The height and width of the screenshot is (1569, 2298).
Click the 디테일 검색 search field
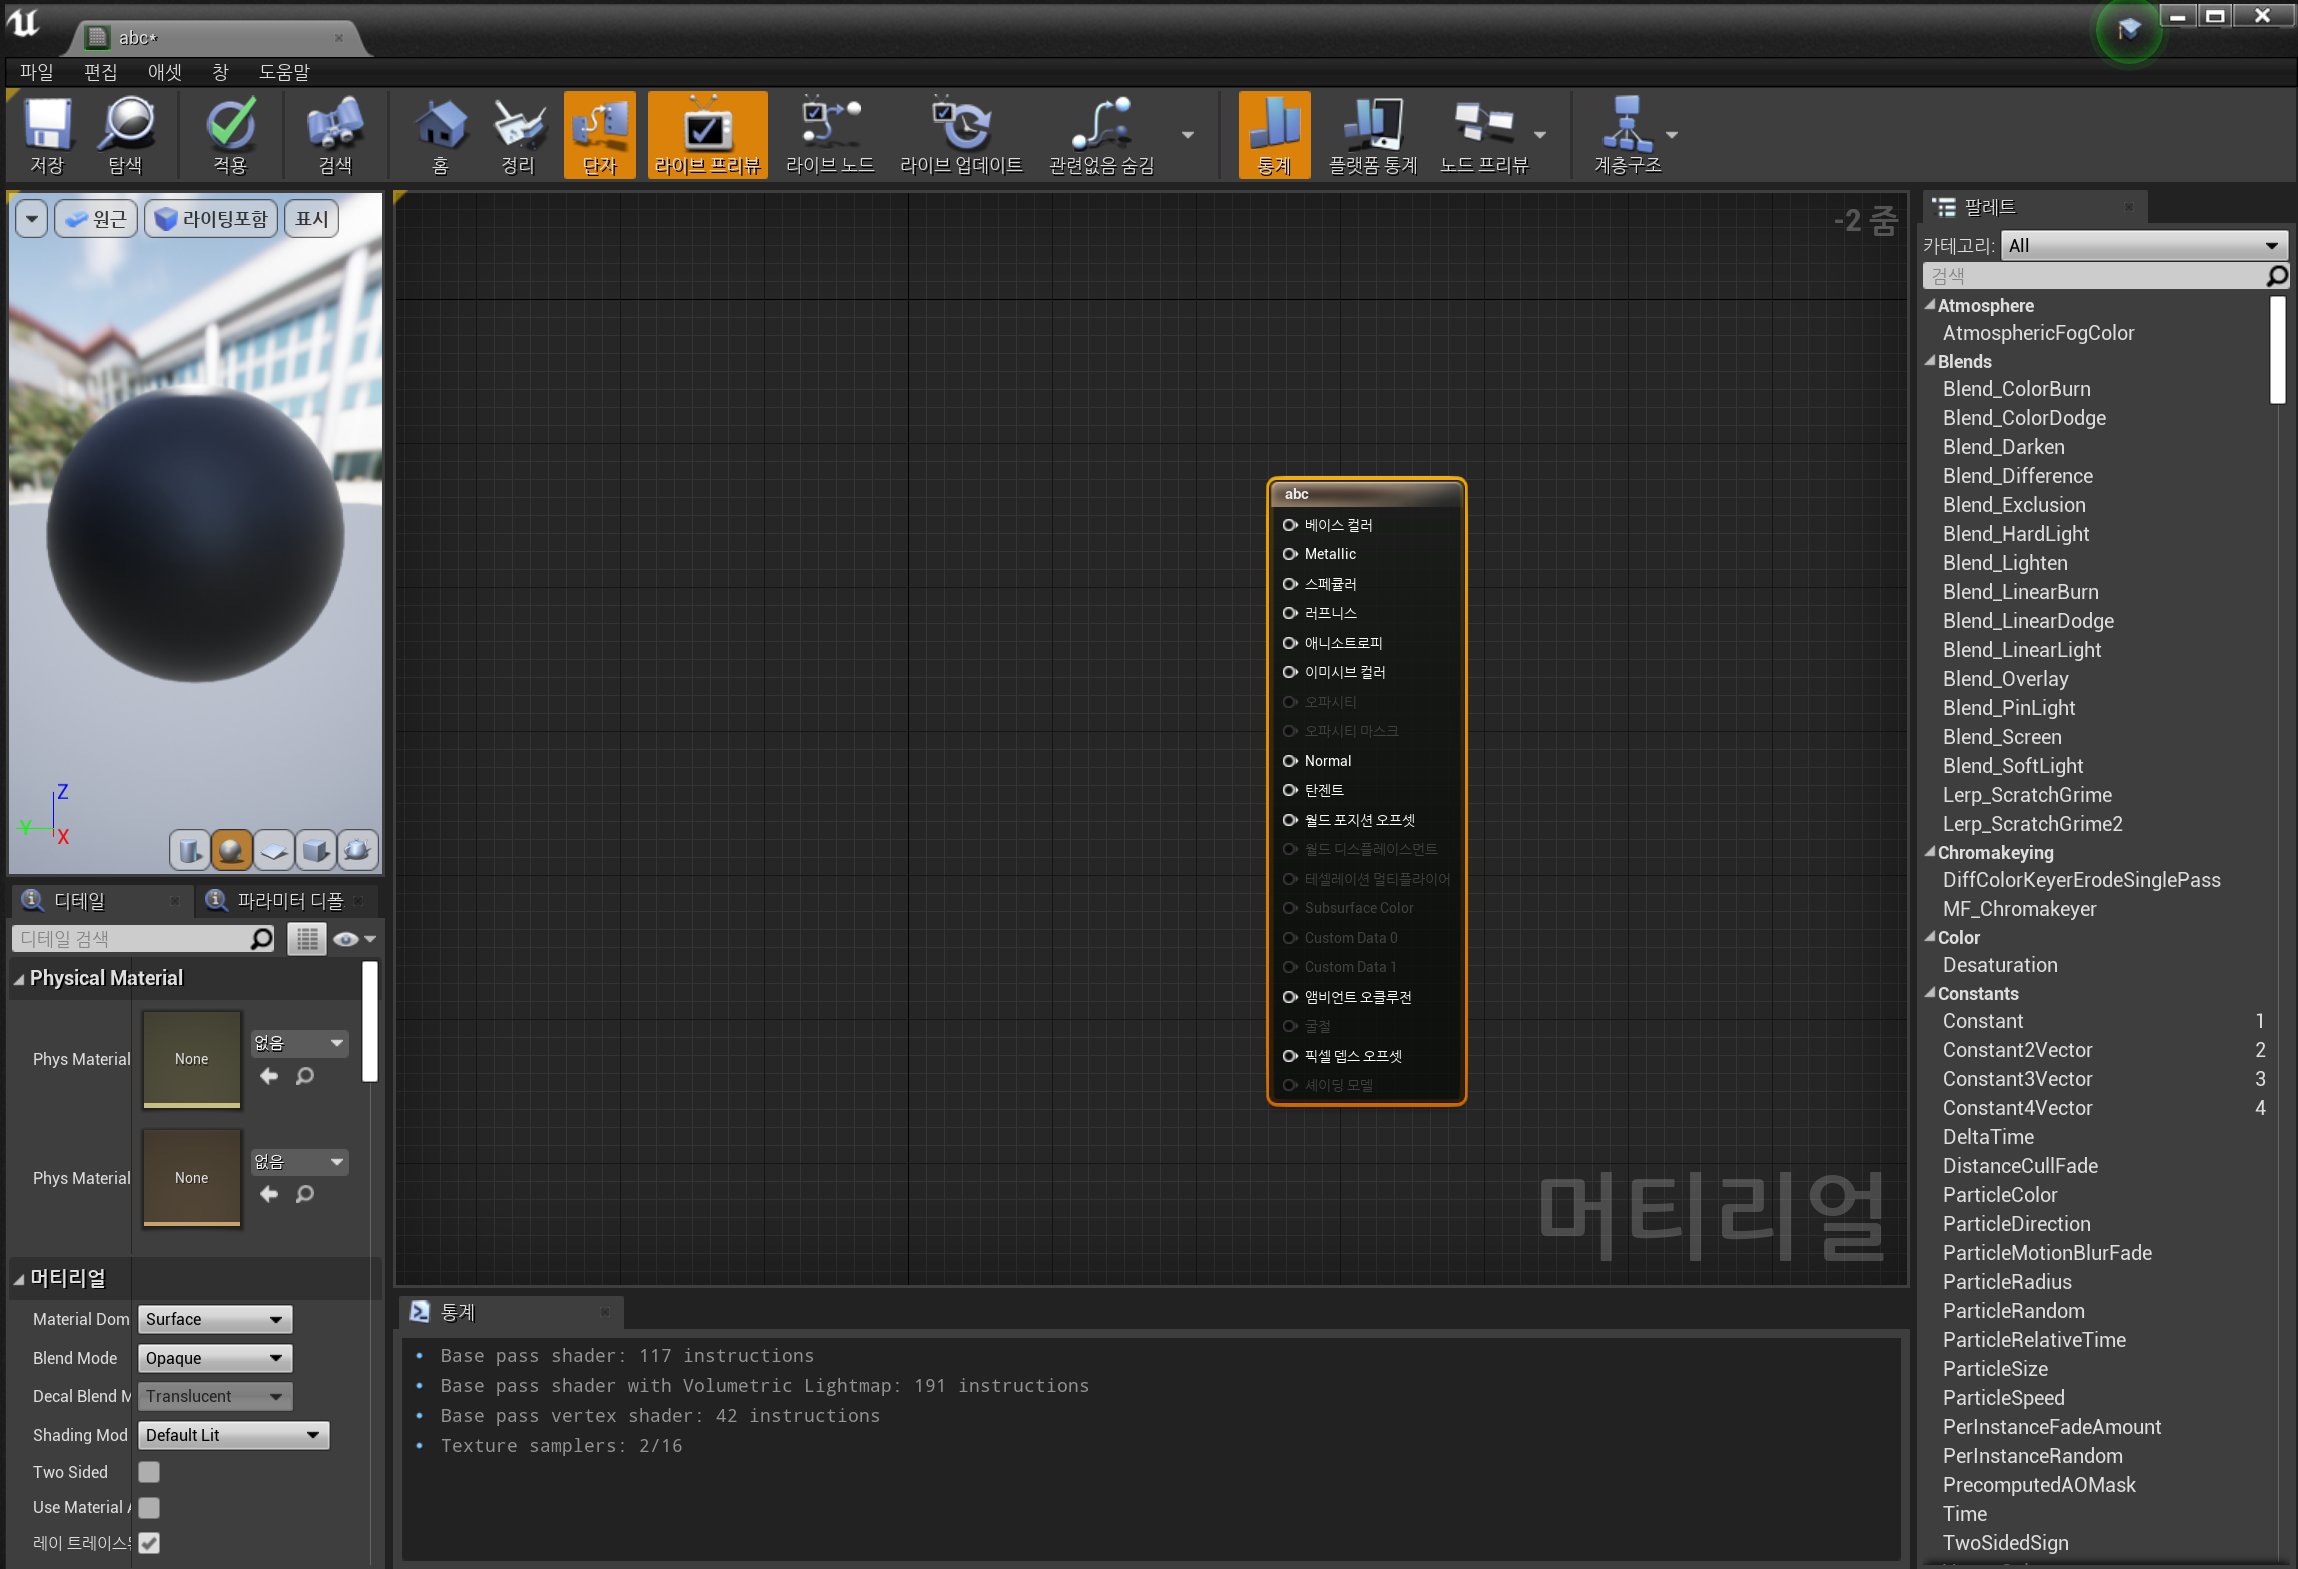pyautogui.click(x=143, y=939)
